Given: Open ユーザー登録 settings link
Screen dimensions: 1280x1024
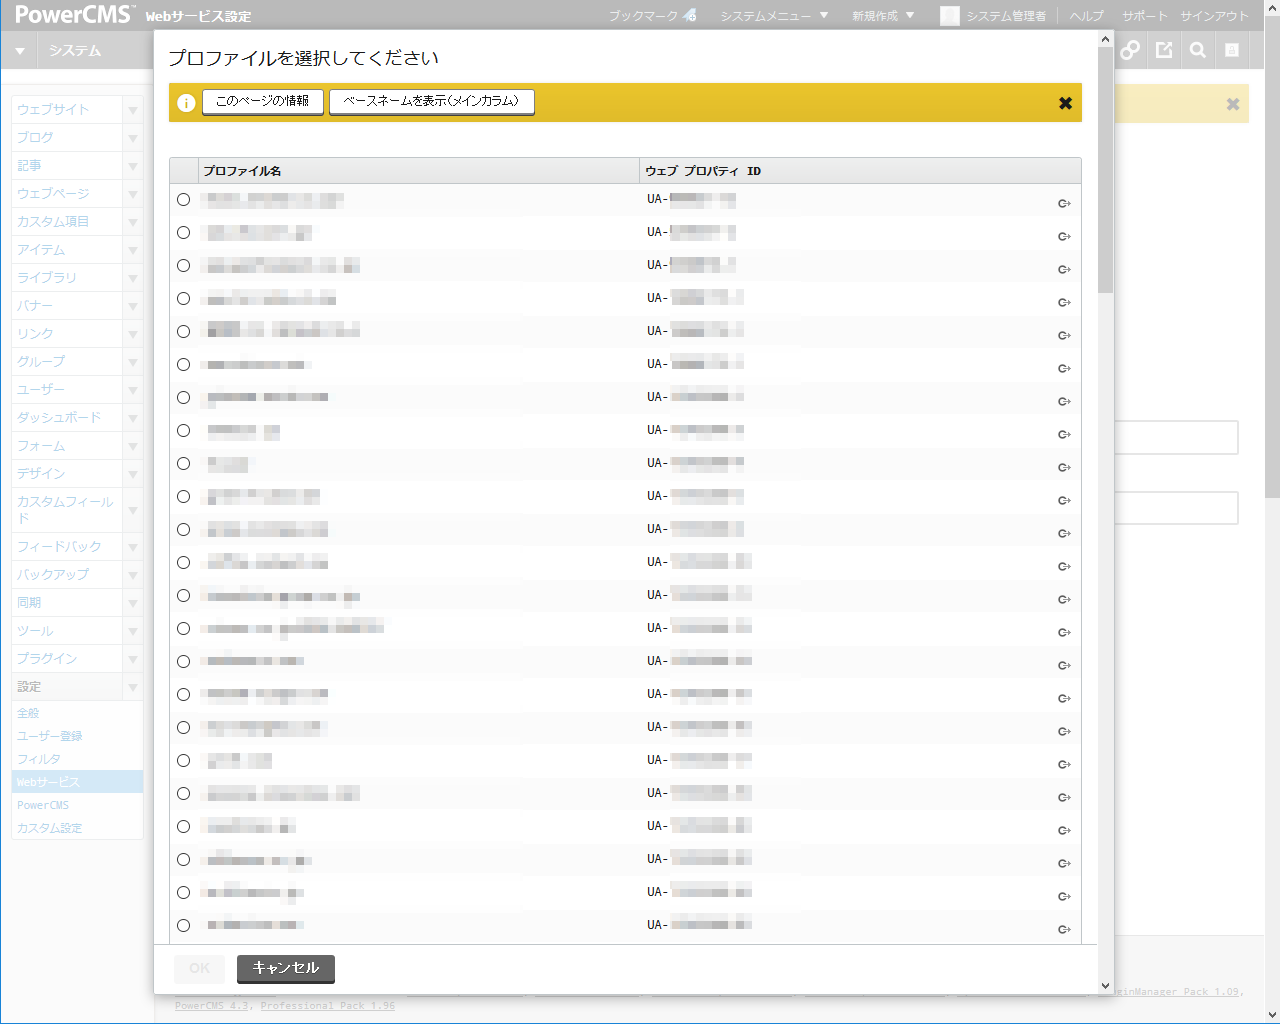Looking at the screenshot, I should click(x=49, y=736).
